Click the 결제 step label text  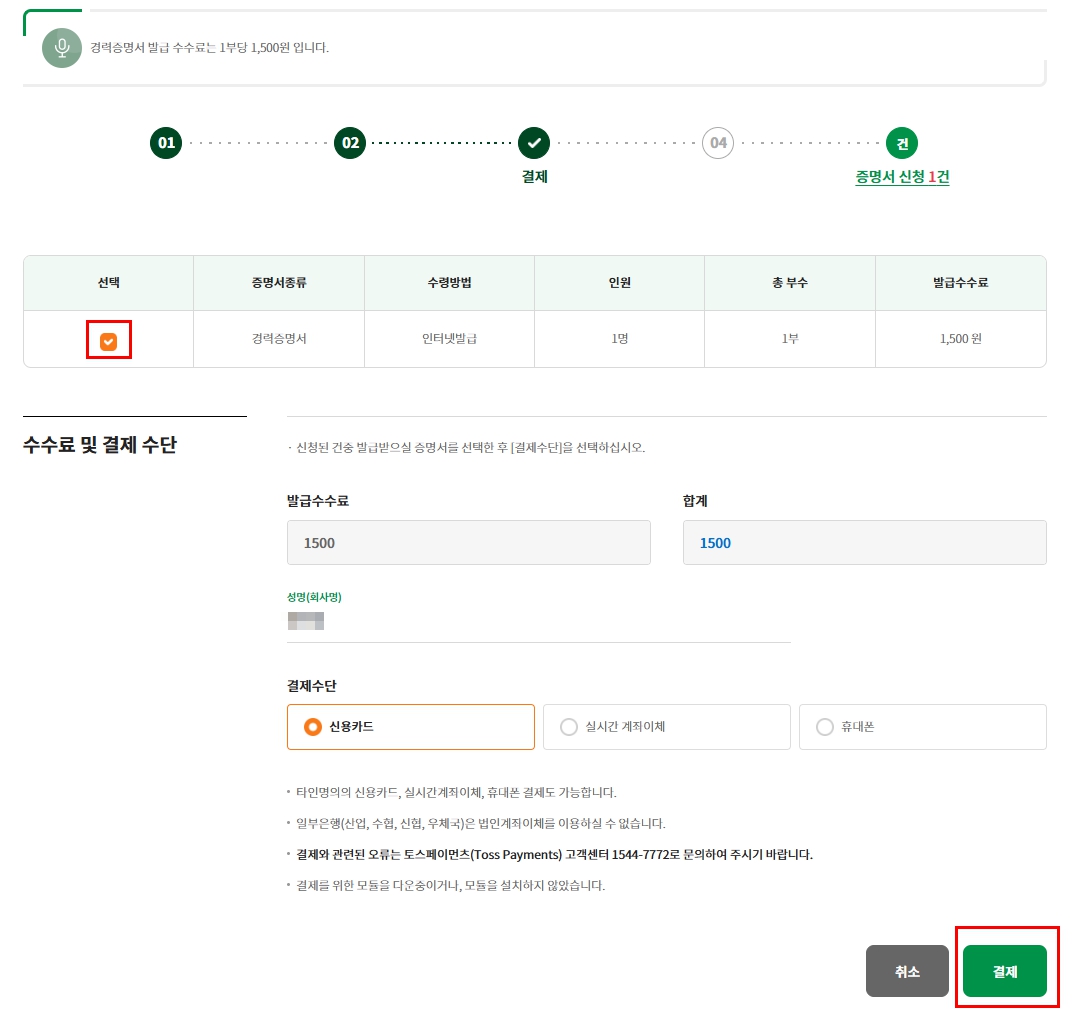534,176
